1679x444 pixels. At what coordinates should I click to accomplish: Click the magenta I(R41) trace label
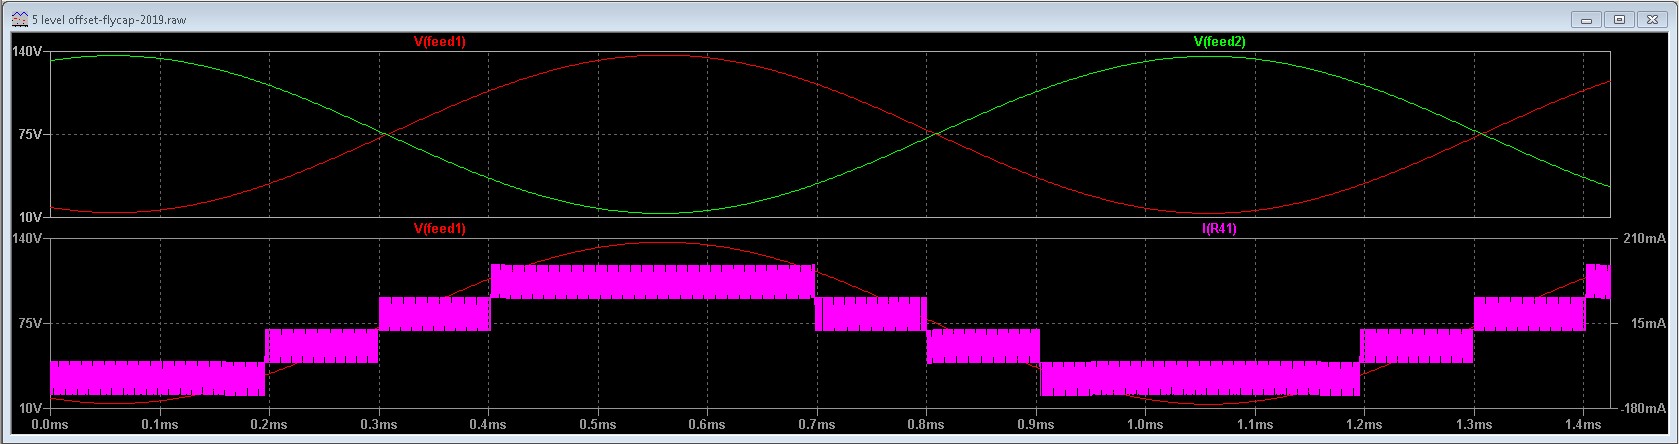point(1219,229)
